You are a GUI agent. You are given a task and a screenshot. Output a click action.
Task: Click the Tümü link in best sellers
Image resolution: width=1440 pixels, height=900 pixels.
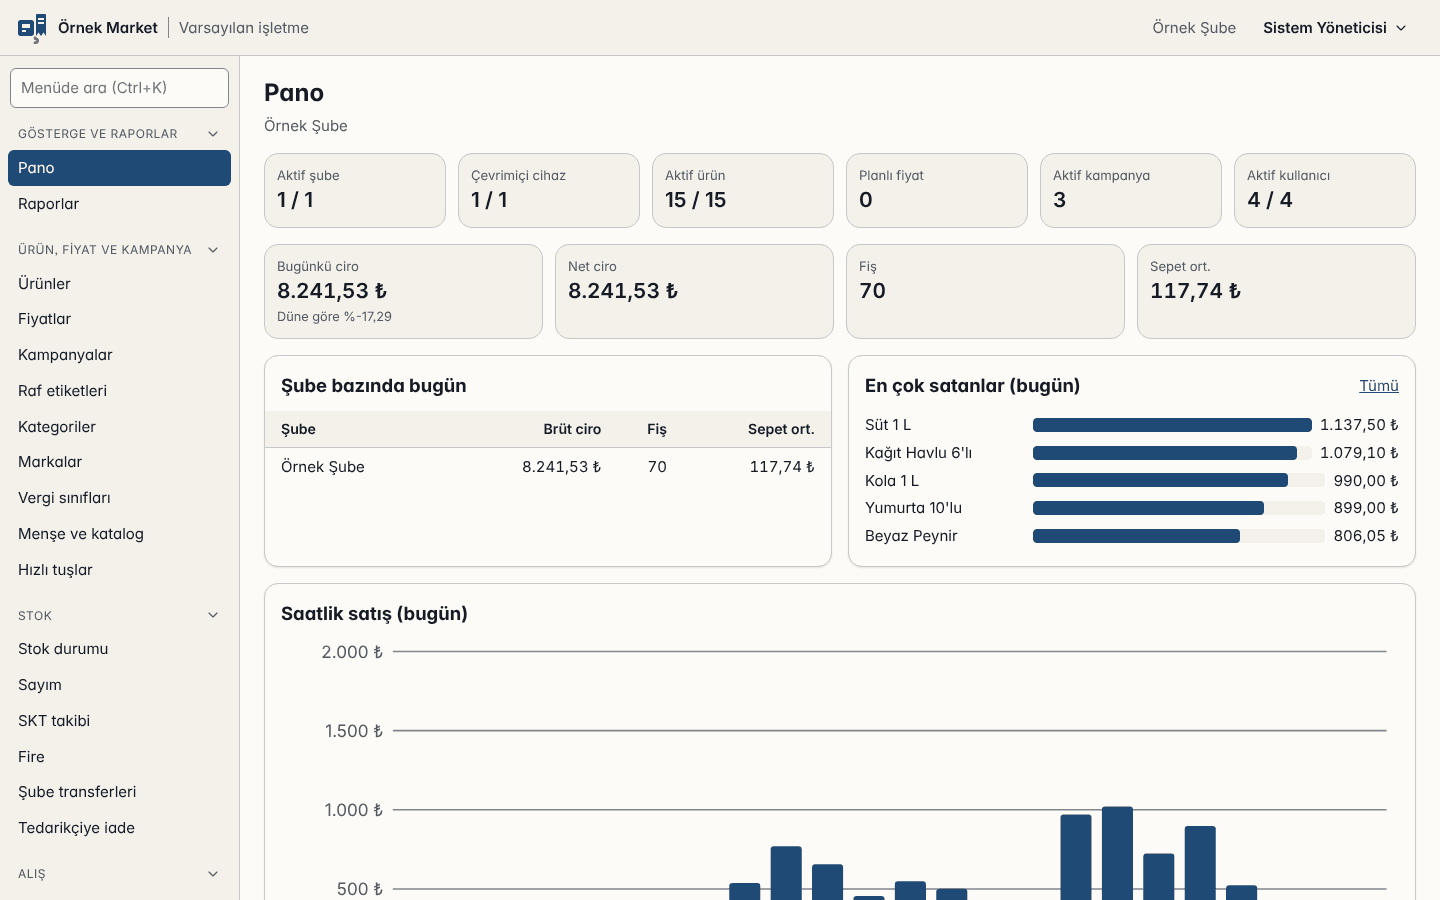click(x=1379, y=386)
